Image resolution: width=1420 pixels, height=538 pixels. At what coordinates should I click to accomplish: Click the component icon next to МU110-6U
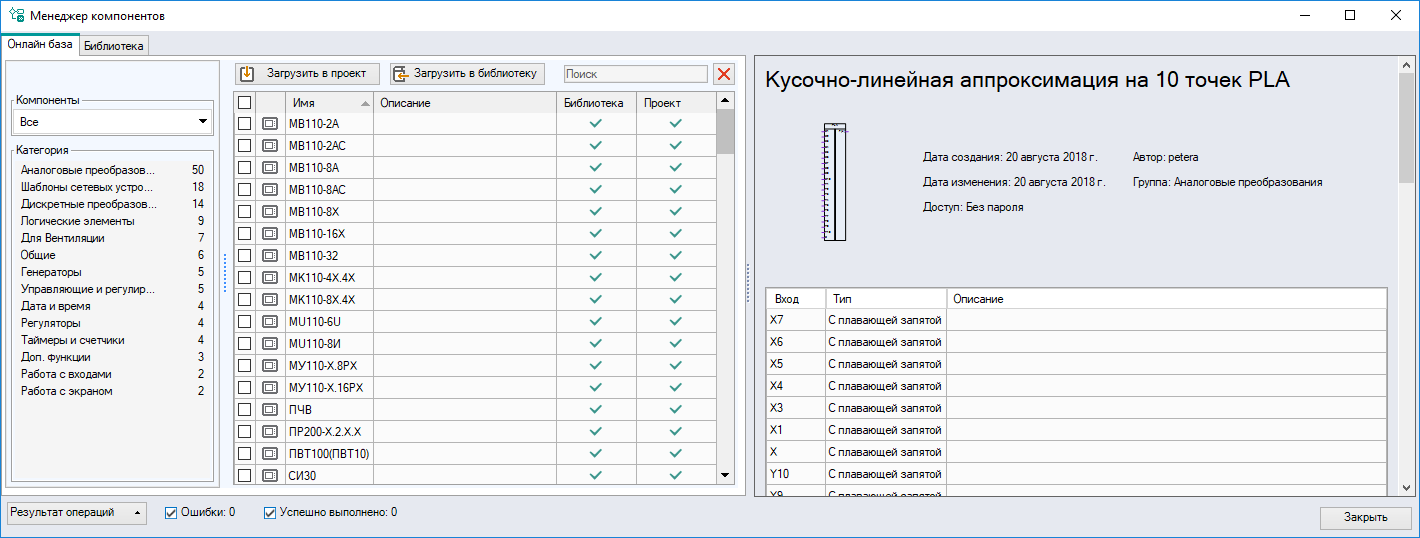click(x=270, y=322)
